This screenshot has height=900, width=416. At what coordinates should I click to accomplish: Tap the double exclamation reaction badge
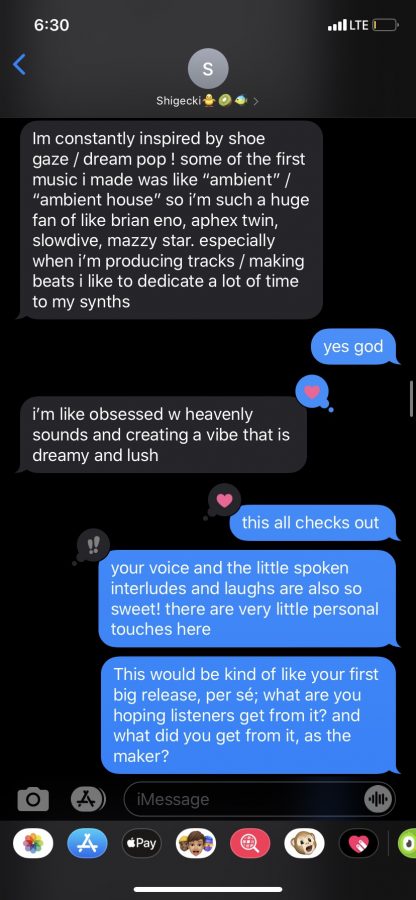click(x=93, y=544)
